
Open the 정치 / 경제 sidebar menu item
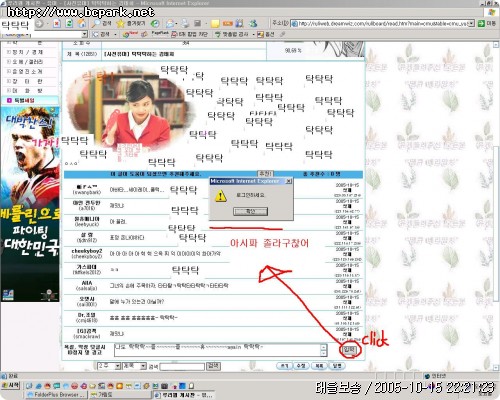[x=28, y=52]
